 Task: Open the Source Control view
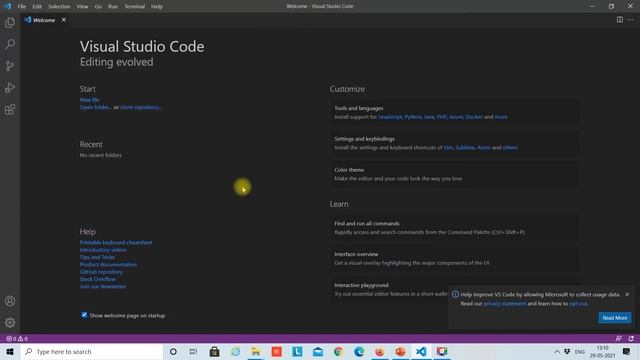(x=10, y=66)
